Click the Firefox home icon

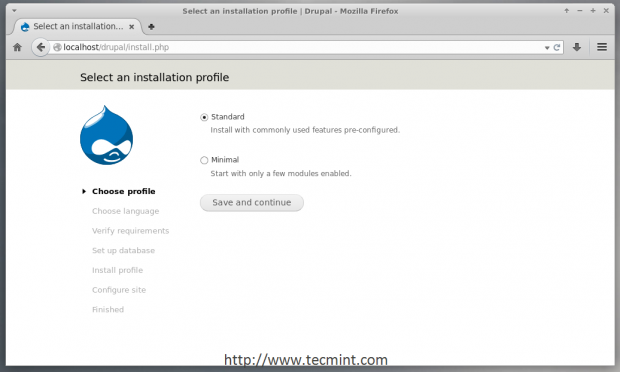click(x=17, y=47)
